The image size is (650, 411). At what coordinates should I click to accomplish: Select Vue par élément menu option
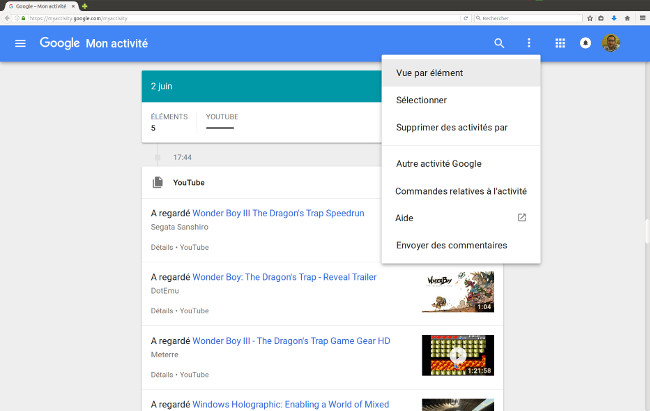[429, 73]
